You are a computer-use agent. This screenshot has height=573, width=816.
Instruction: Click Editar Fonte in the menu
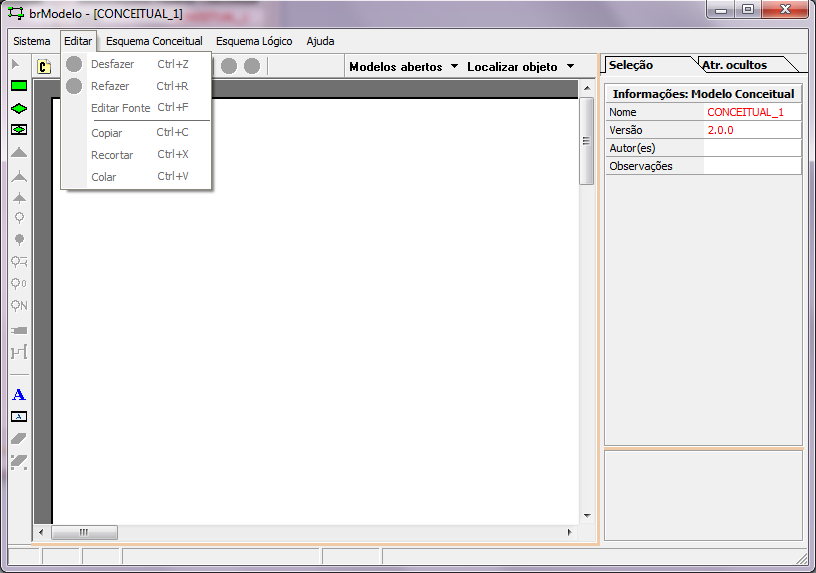point(120,108)
